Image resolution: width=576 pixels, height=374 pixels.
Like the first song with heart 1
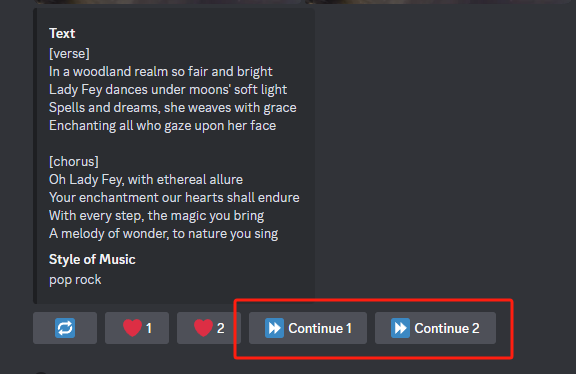coord(137,328)
